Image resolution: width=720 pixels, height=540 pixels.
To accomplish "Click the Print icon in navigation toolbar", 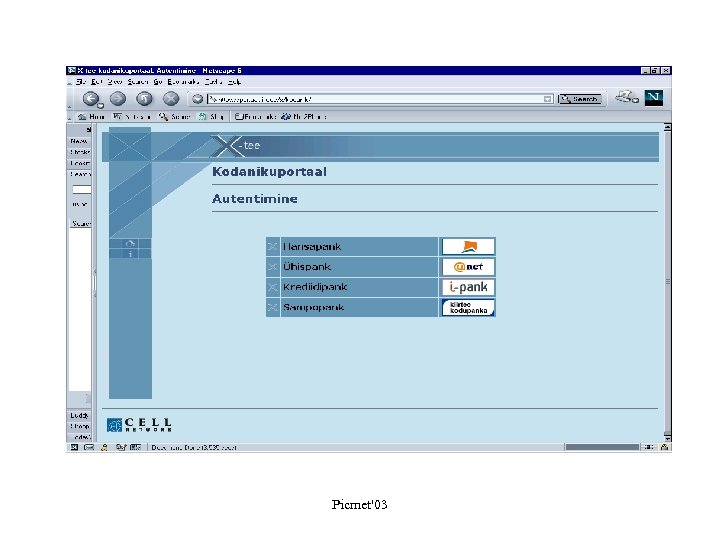I will click(x=624, y=96).
